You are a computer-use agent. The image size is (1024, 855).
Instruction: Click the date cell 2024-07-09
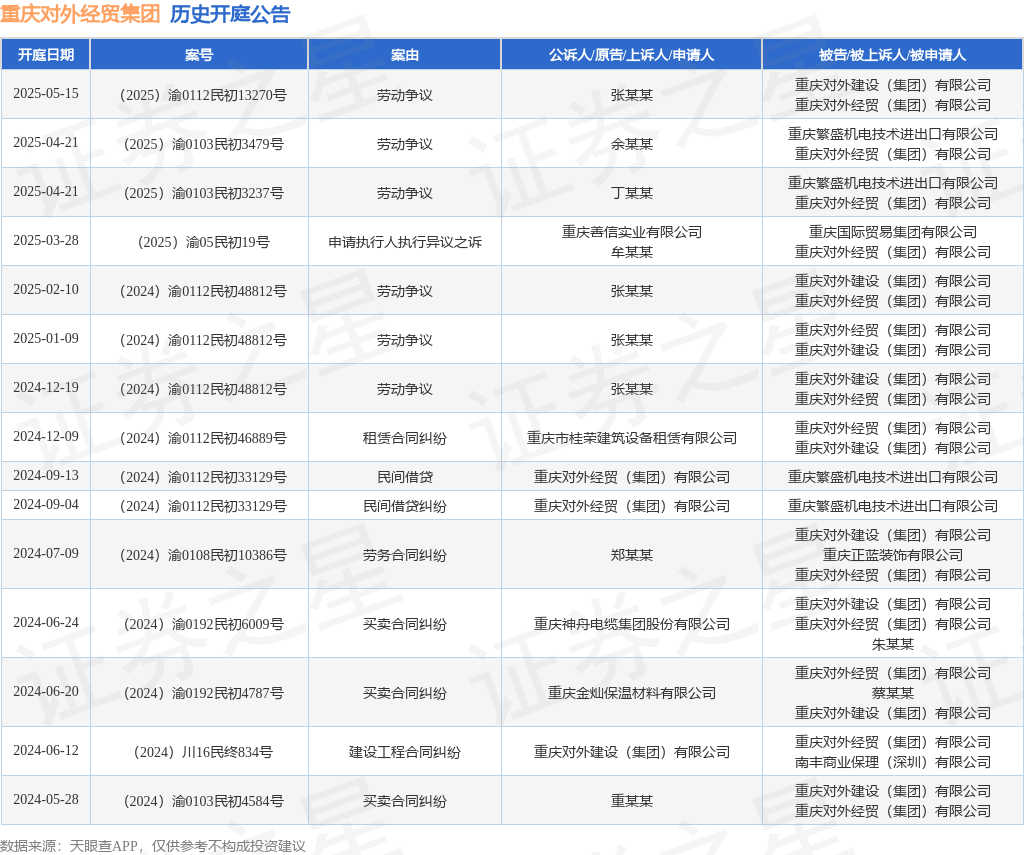point(46,553)
